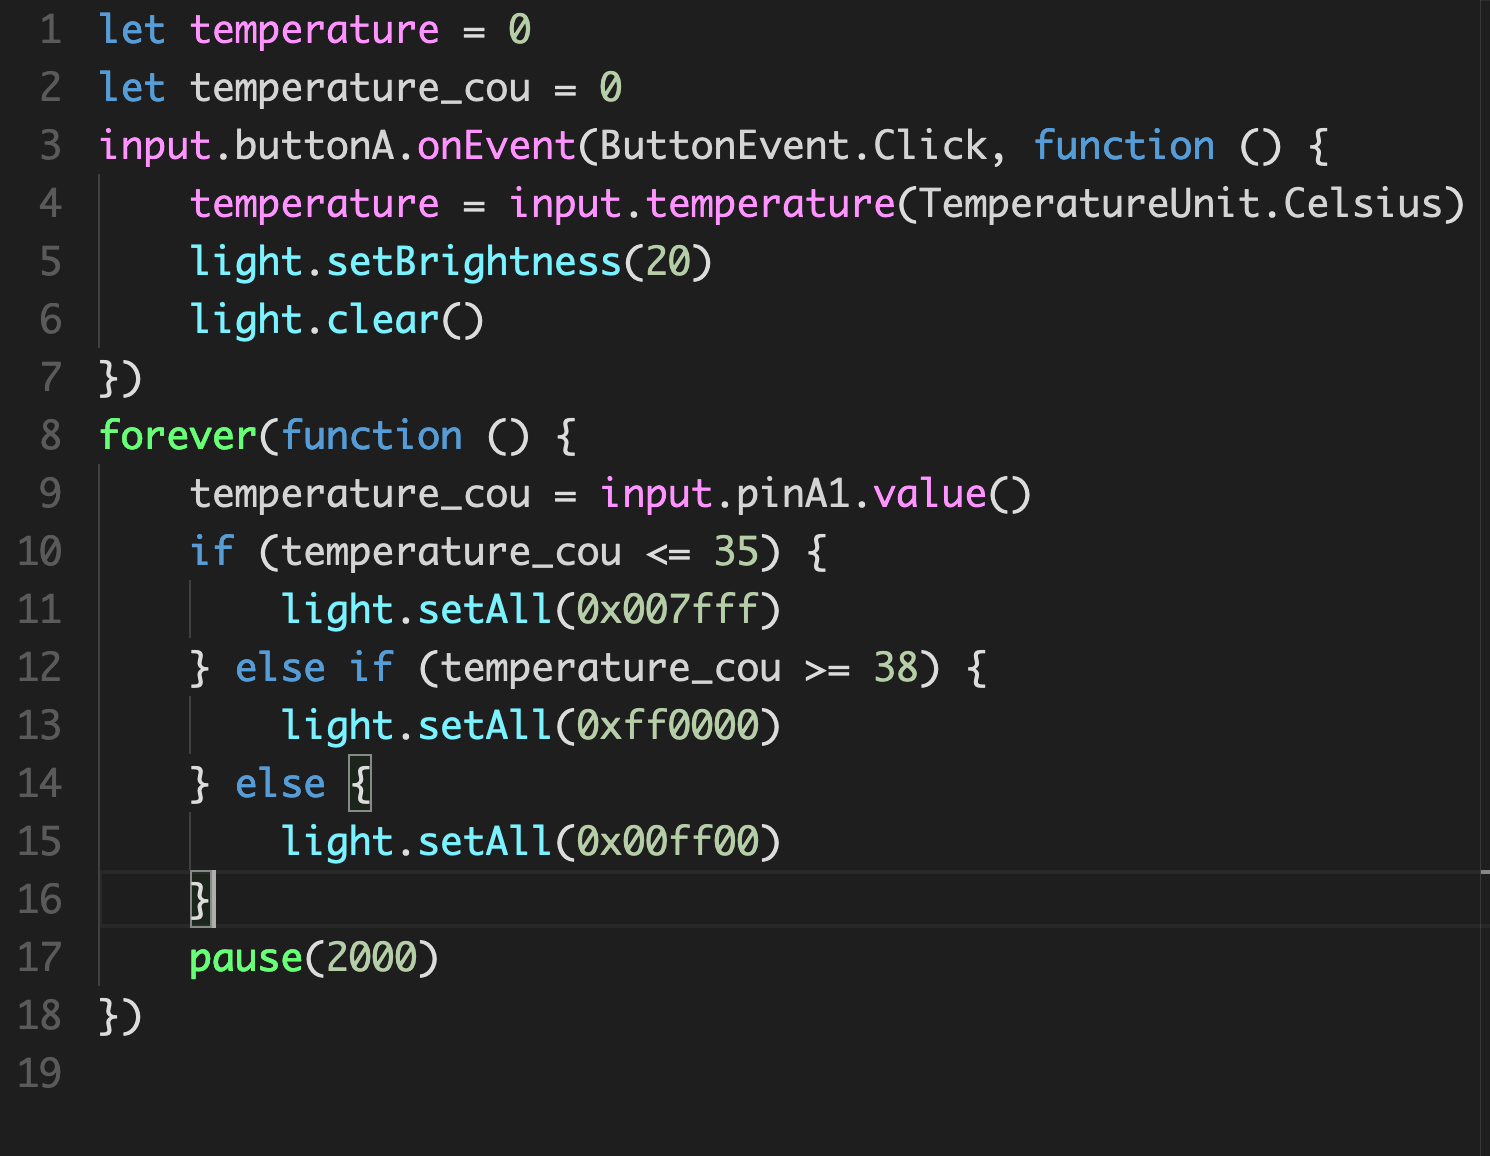
Task: Click the 'onEvent' method name
Action: (496, 146)
